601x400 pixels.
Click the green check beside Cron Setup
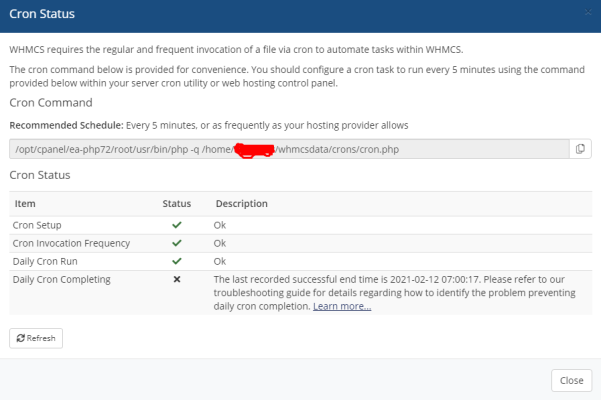(x=177, y=226)
